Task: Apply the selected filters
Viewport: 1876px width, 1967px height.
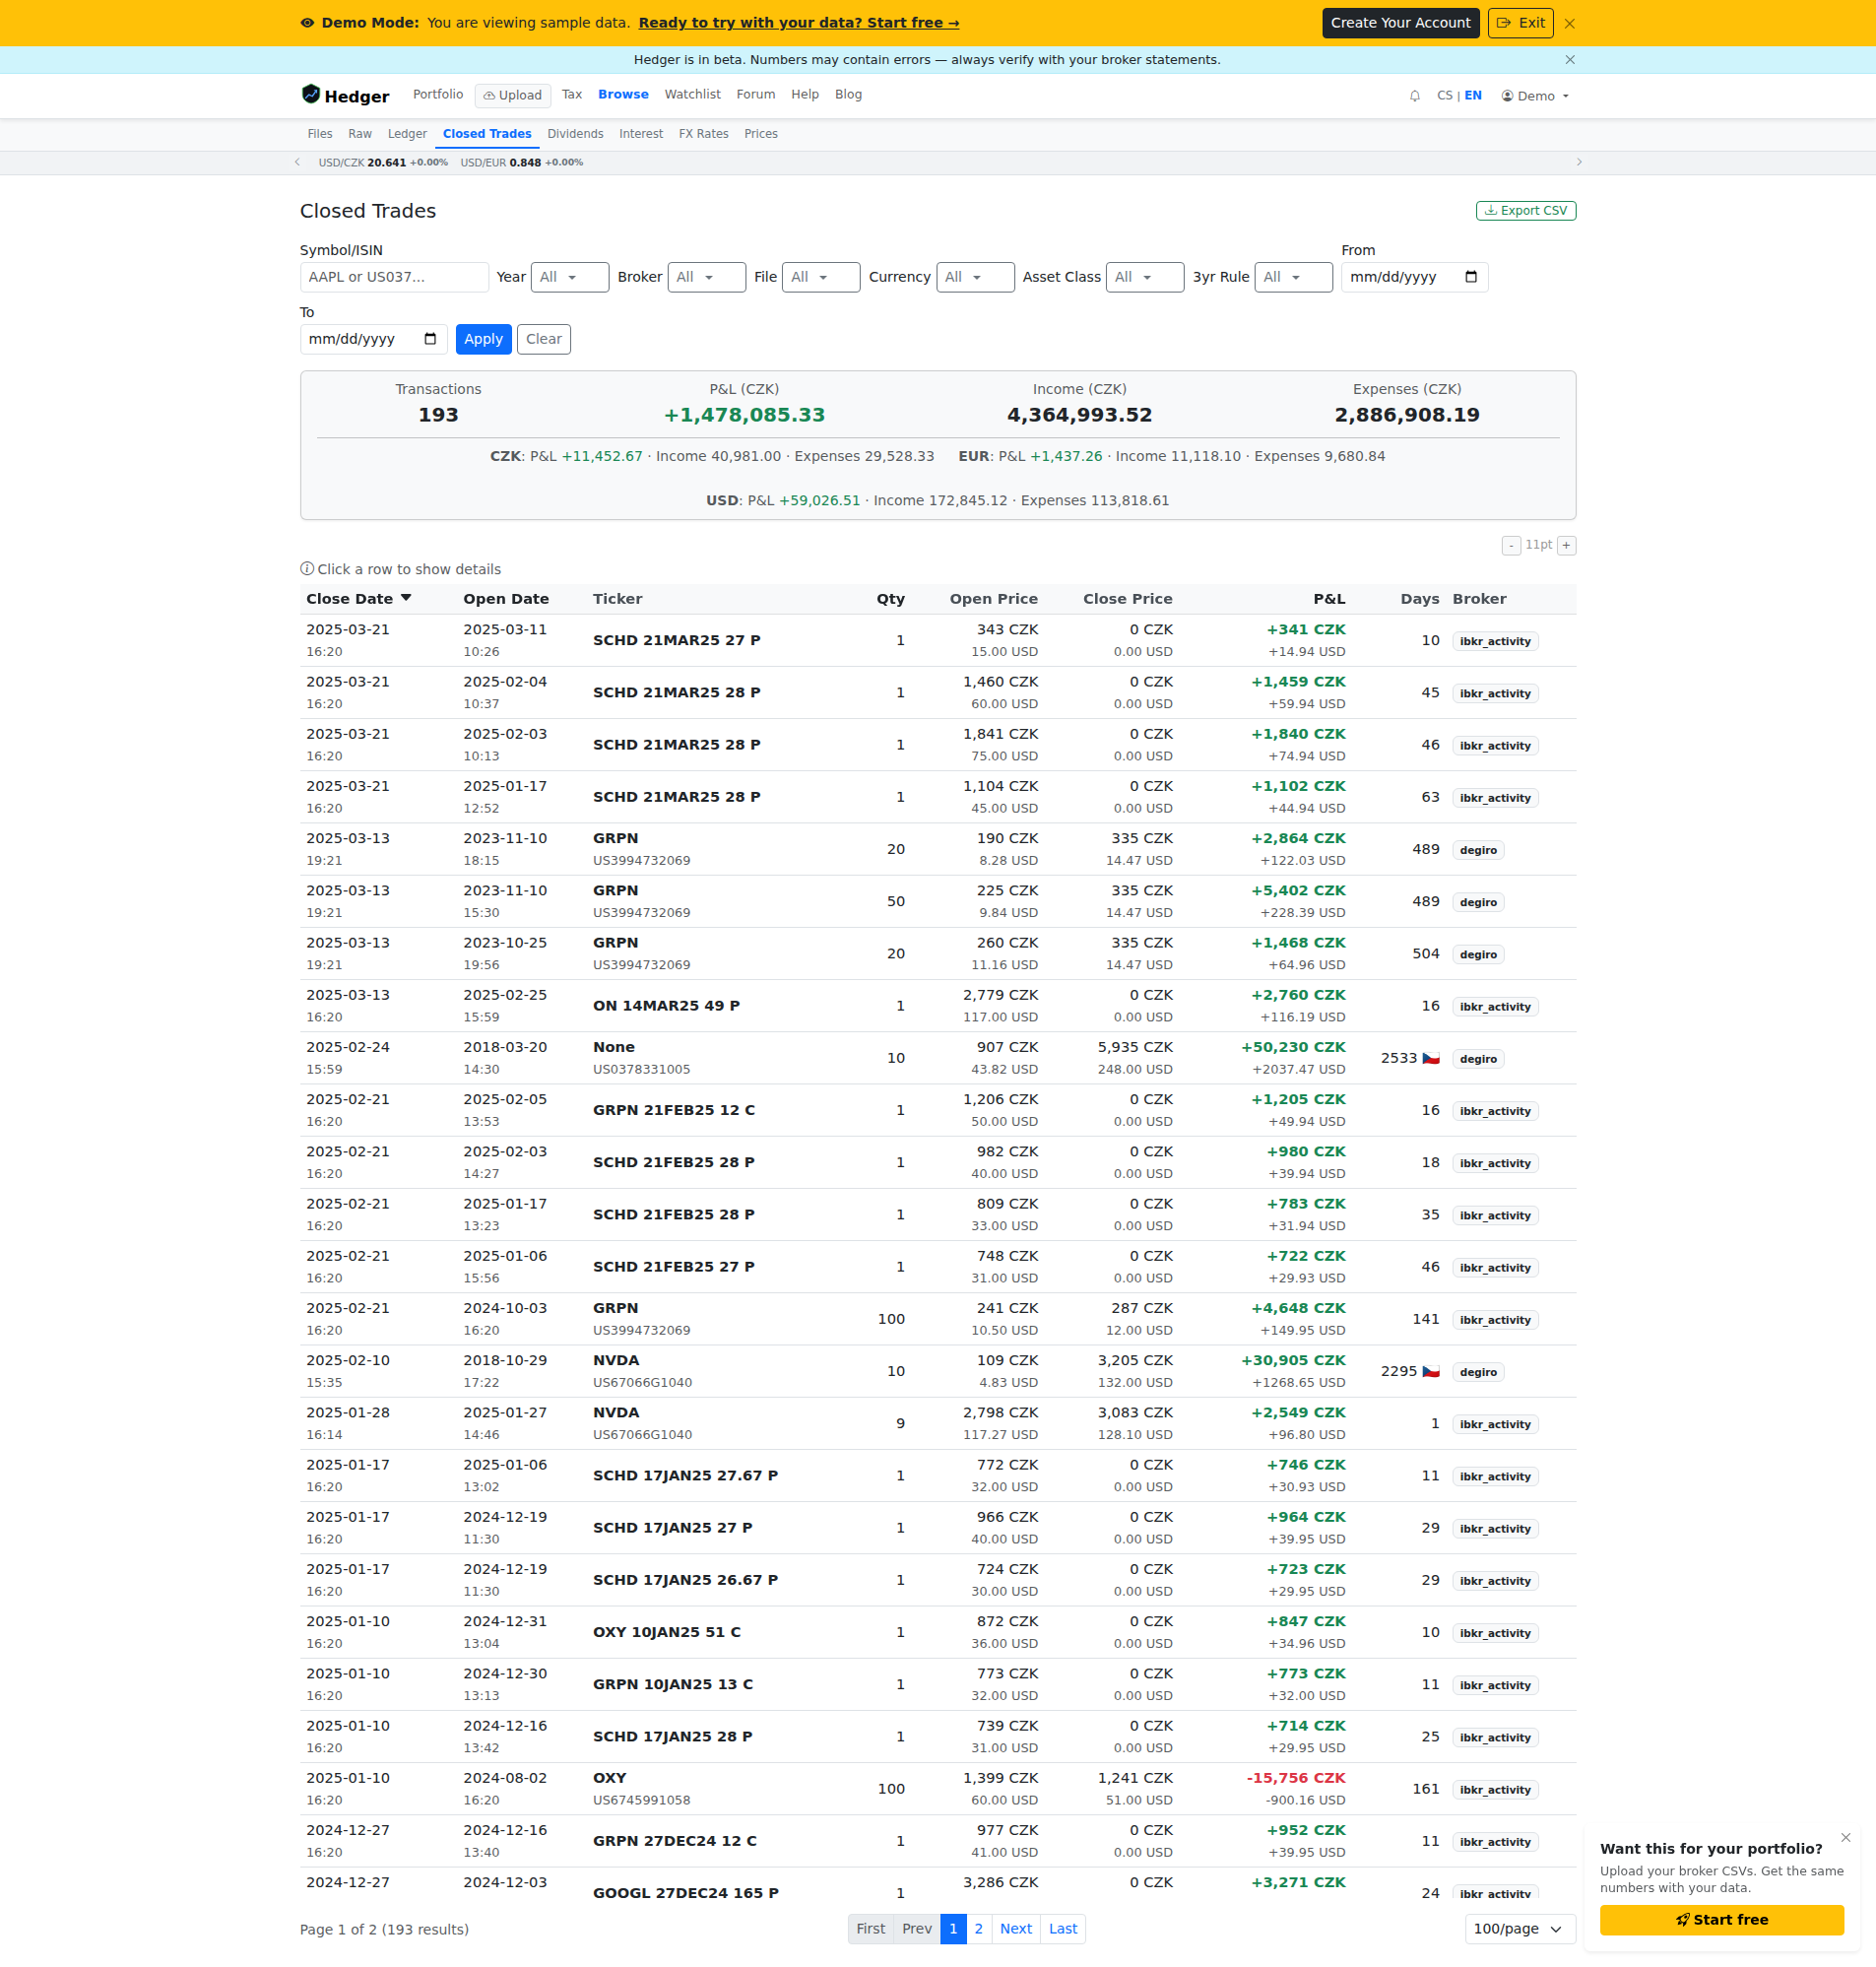Action: 484,339
